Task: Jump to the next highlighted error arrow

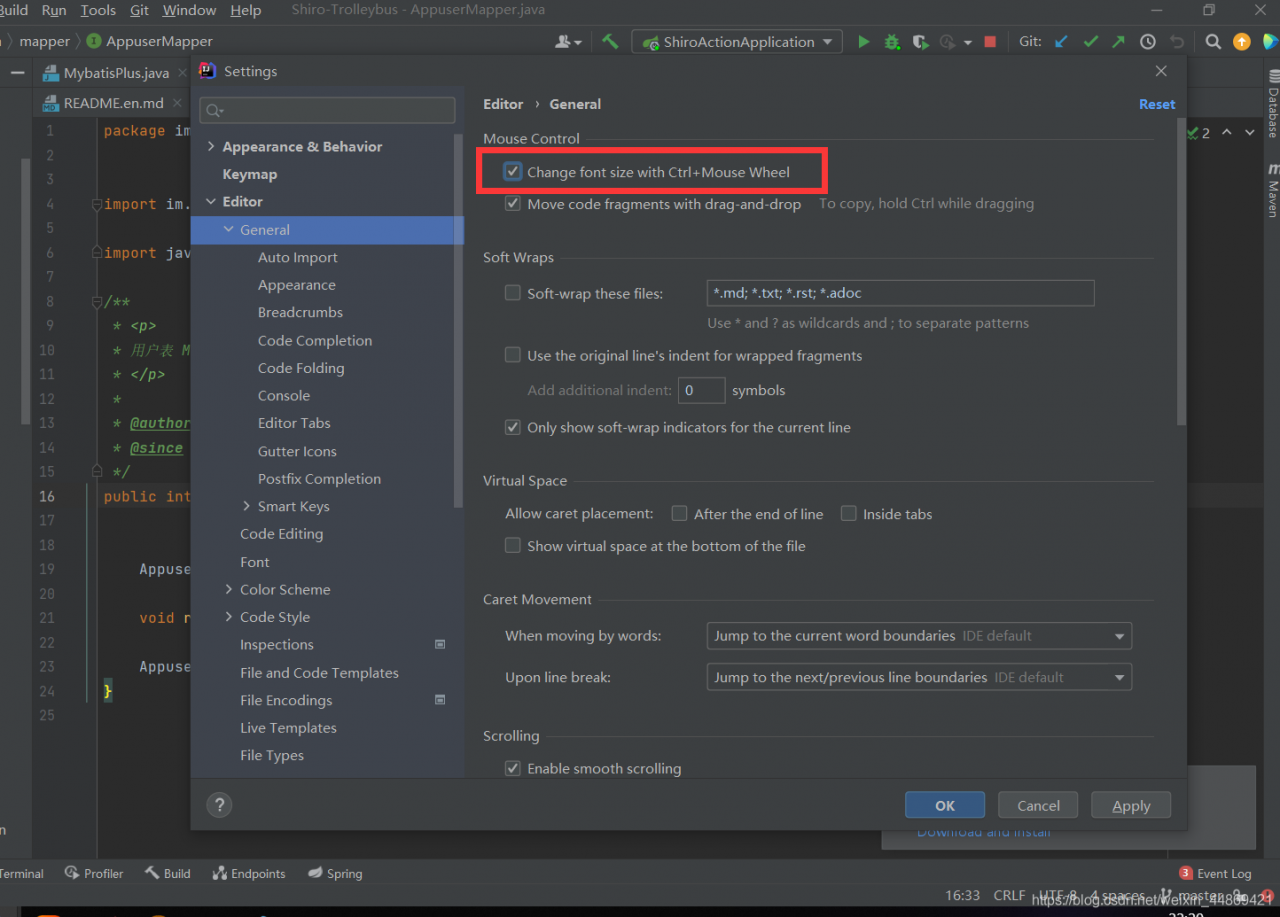Action: (x=1251, y=132)
